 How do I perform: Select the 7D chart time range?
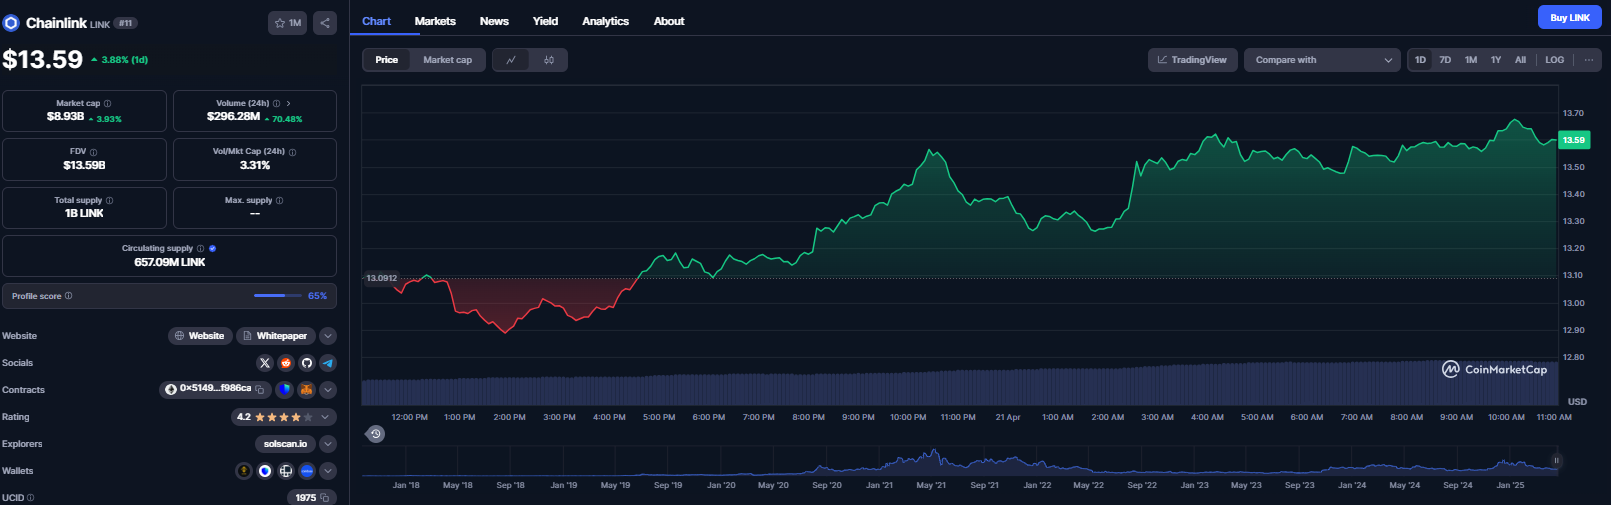pos(1445,60)
